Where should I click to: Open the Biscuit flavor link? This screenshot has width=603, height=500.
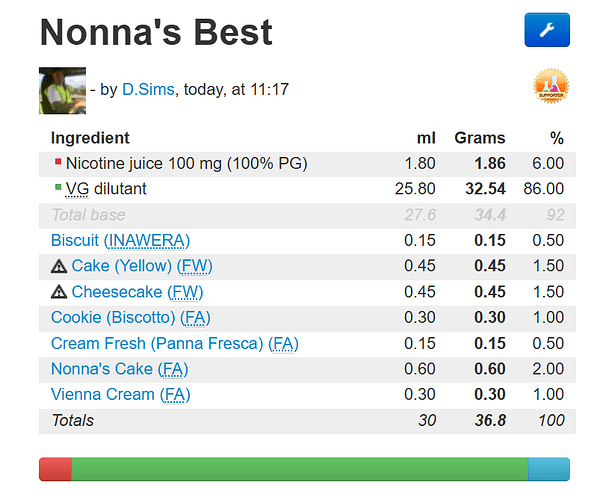pyautogui.click(x=75, y=240)
